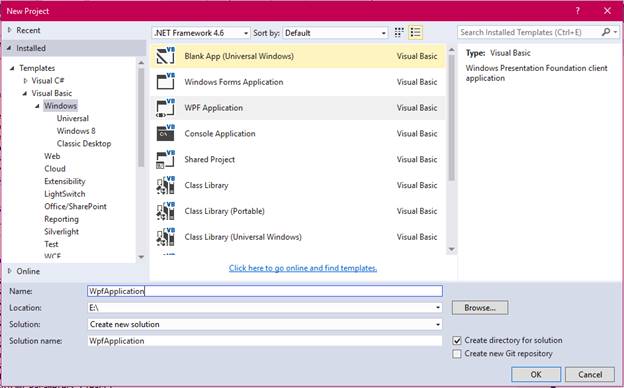Click the Class Library (Portable) template icon
Screen dimensions: 624x388
166,211
